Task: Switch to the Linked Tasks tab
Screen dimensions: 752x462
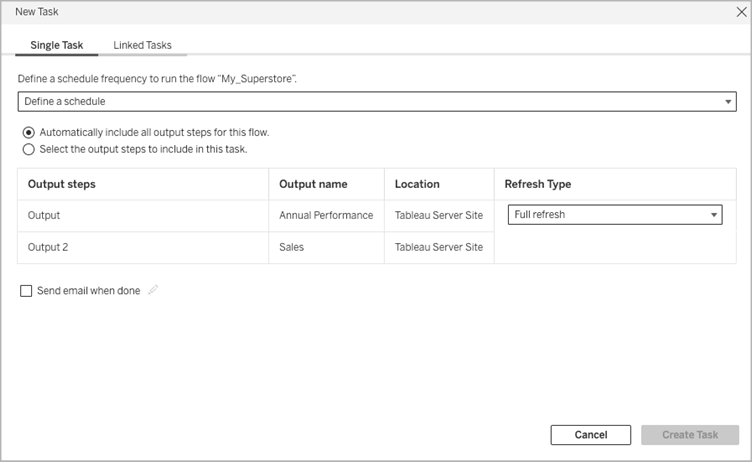Action: point(142,45)
